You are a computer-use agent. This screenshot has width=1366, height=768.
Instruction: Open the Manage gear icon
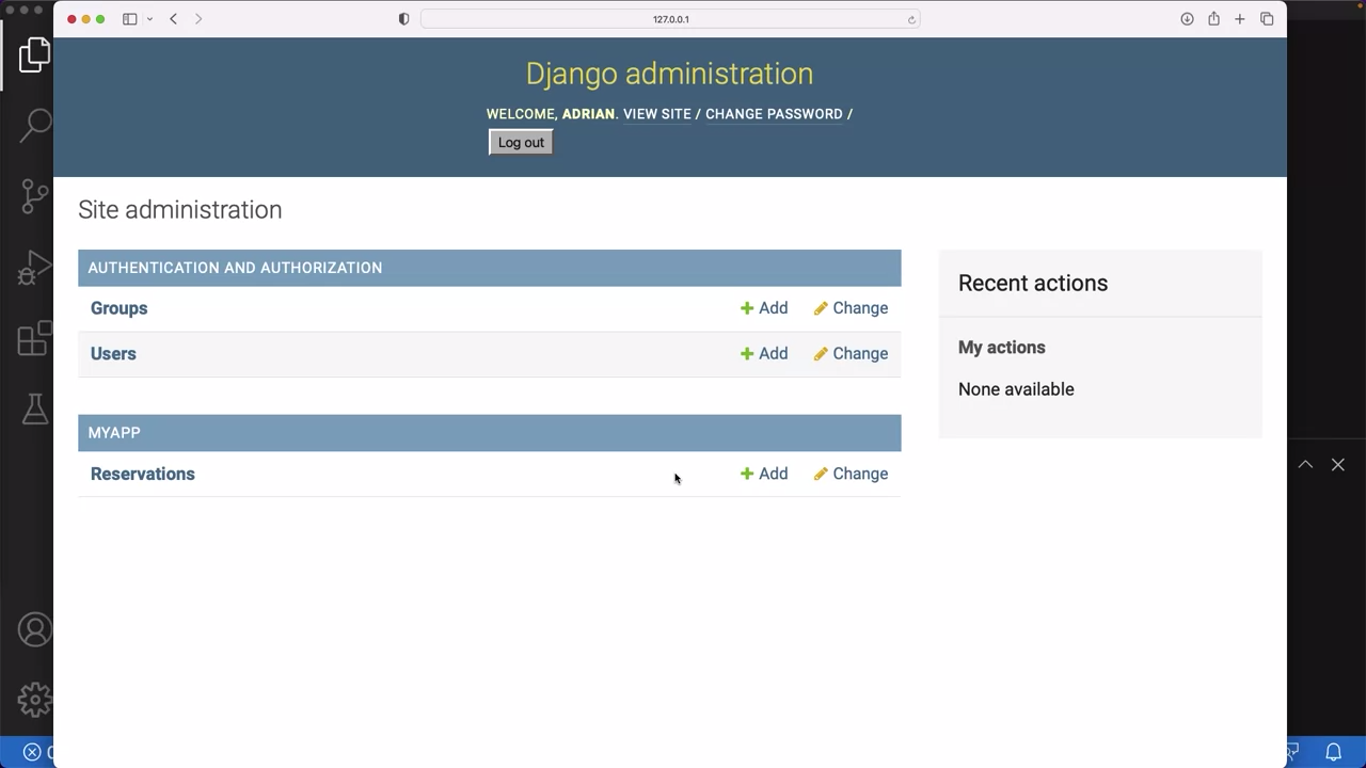pos(35,699)
